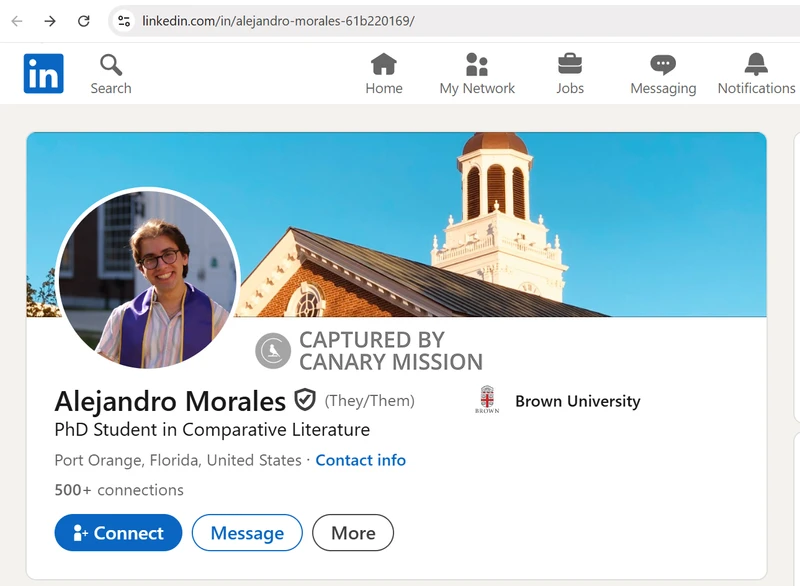Click the Connect button
The image size is (800, 586).
[118, 532]
